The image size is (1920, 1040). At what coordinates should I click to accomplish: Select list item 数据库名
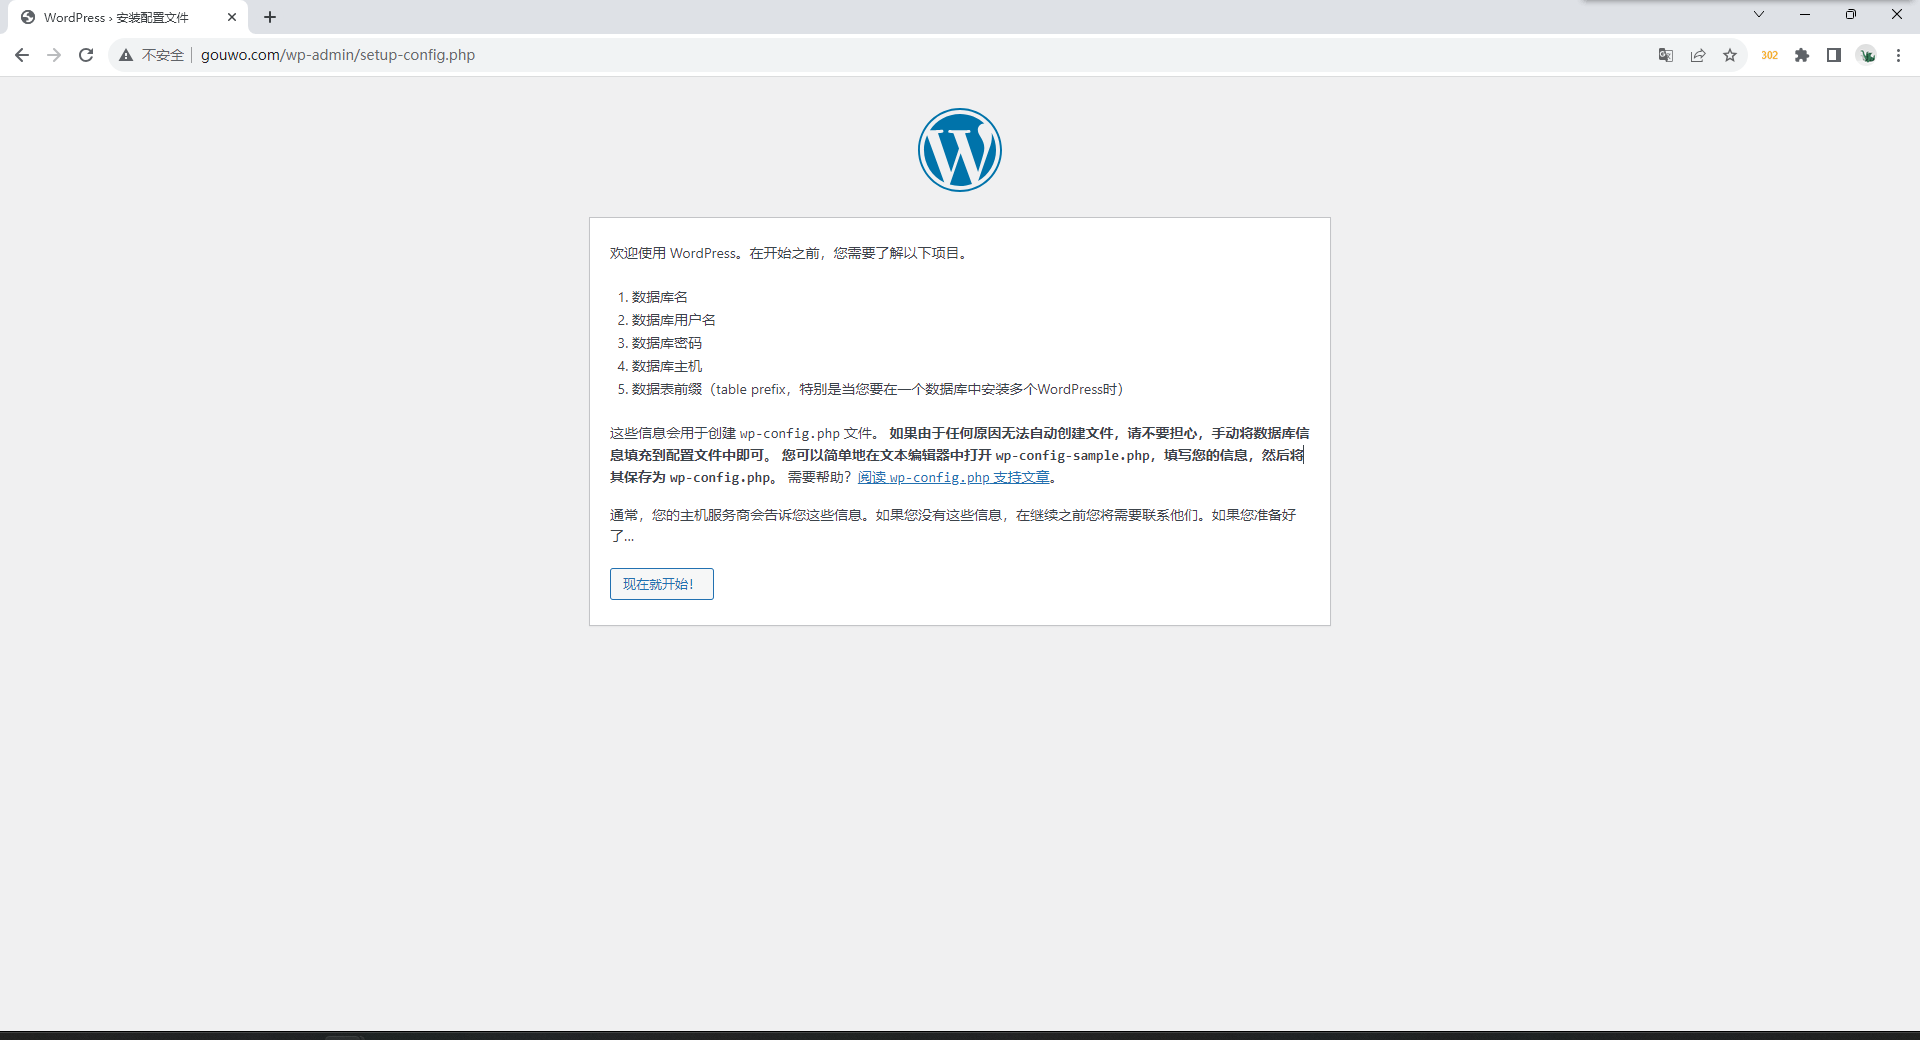(660, 297)
